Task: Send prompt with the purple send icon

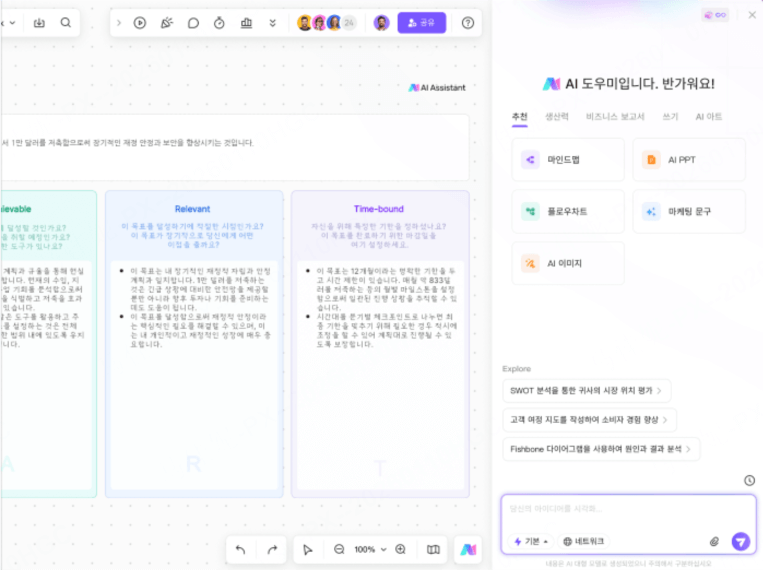Action: pyautogui.click(x=741, y=541)
